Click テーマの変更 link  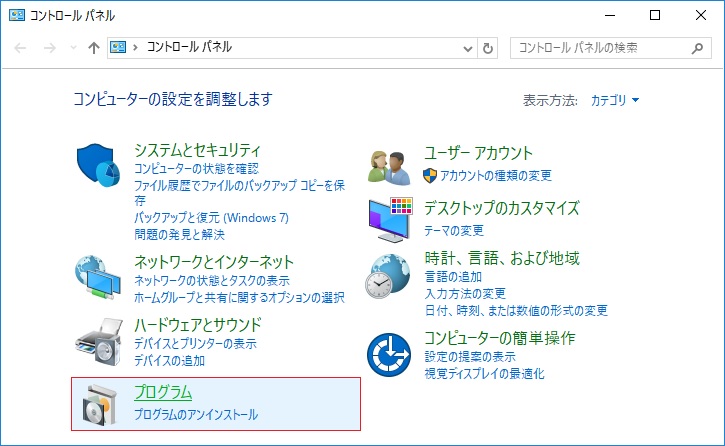pyautogui.click(x=454, y=230)
